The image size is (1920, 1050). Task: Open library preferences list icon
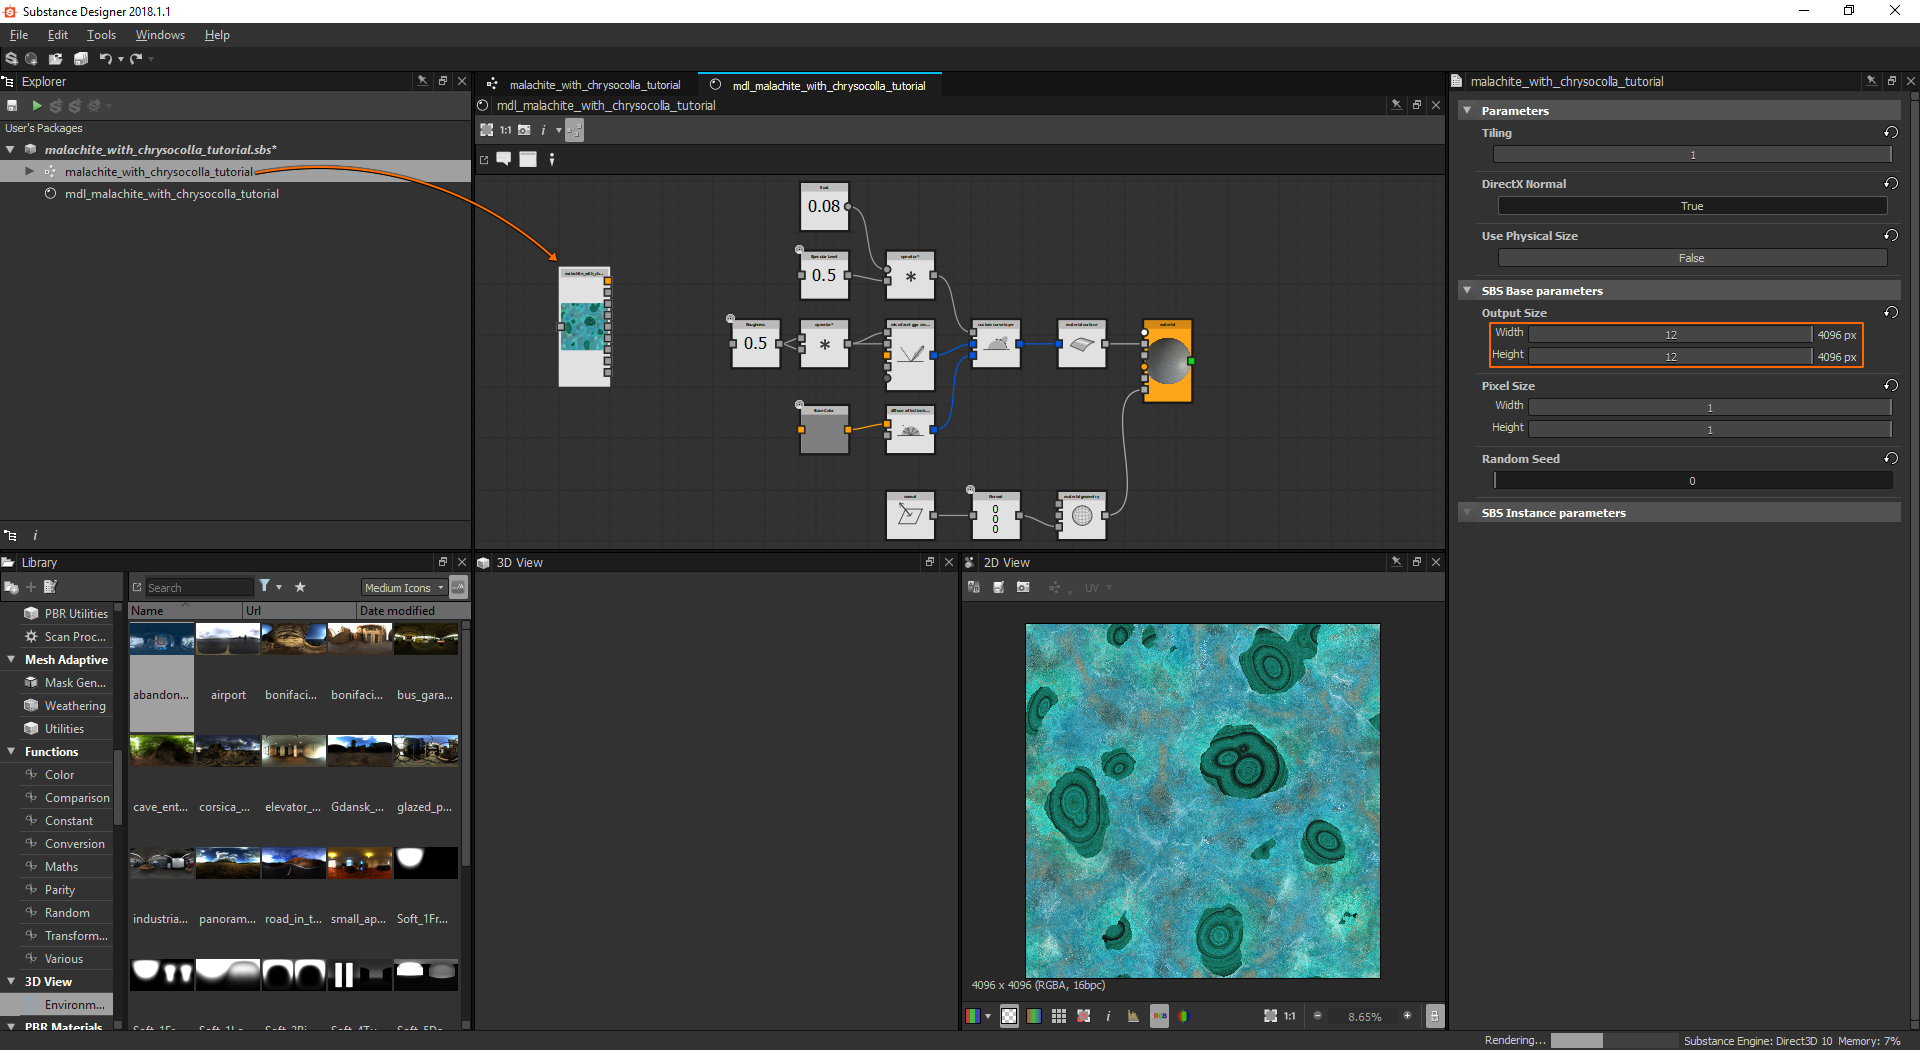(x=51, y=587)
